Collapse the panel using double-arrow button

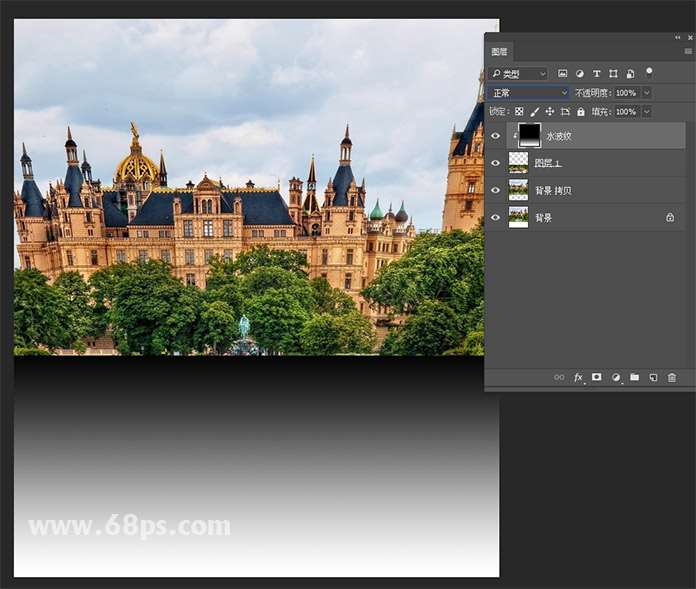pos(678,37)
